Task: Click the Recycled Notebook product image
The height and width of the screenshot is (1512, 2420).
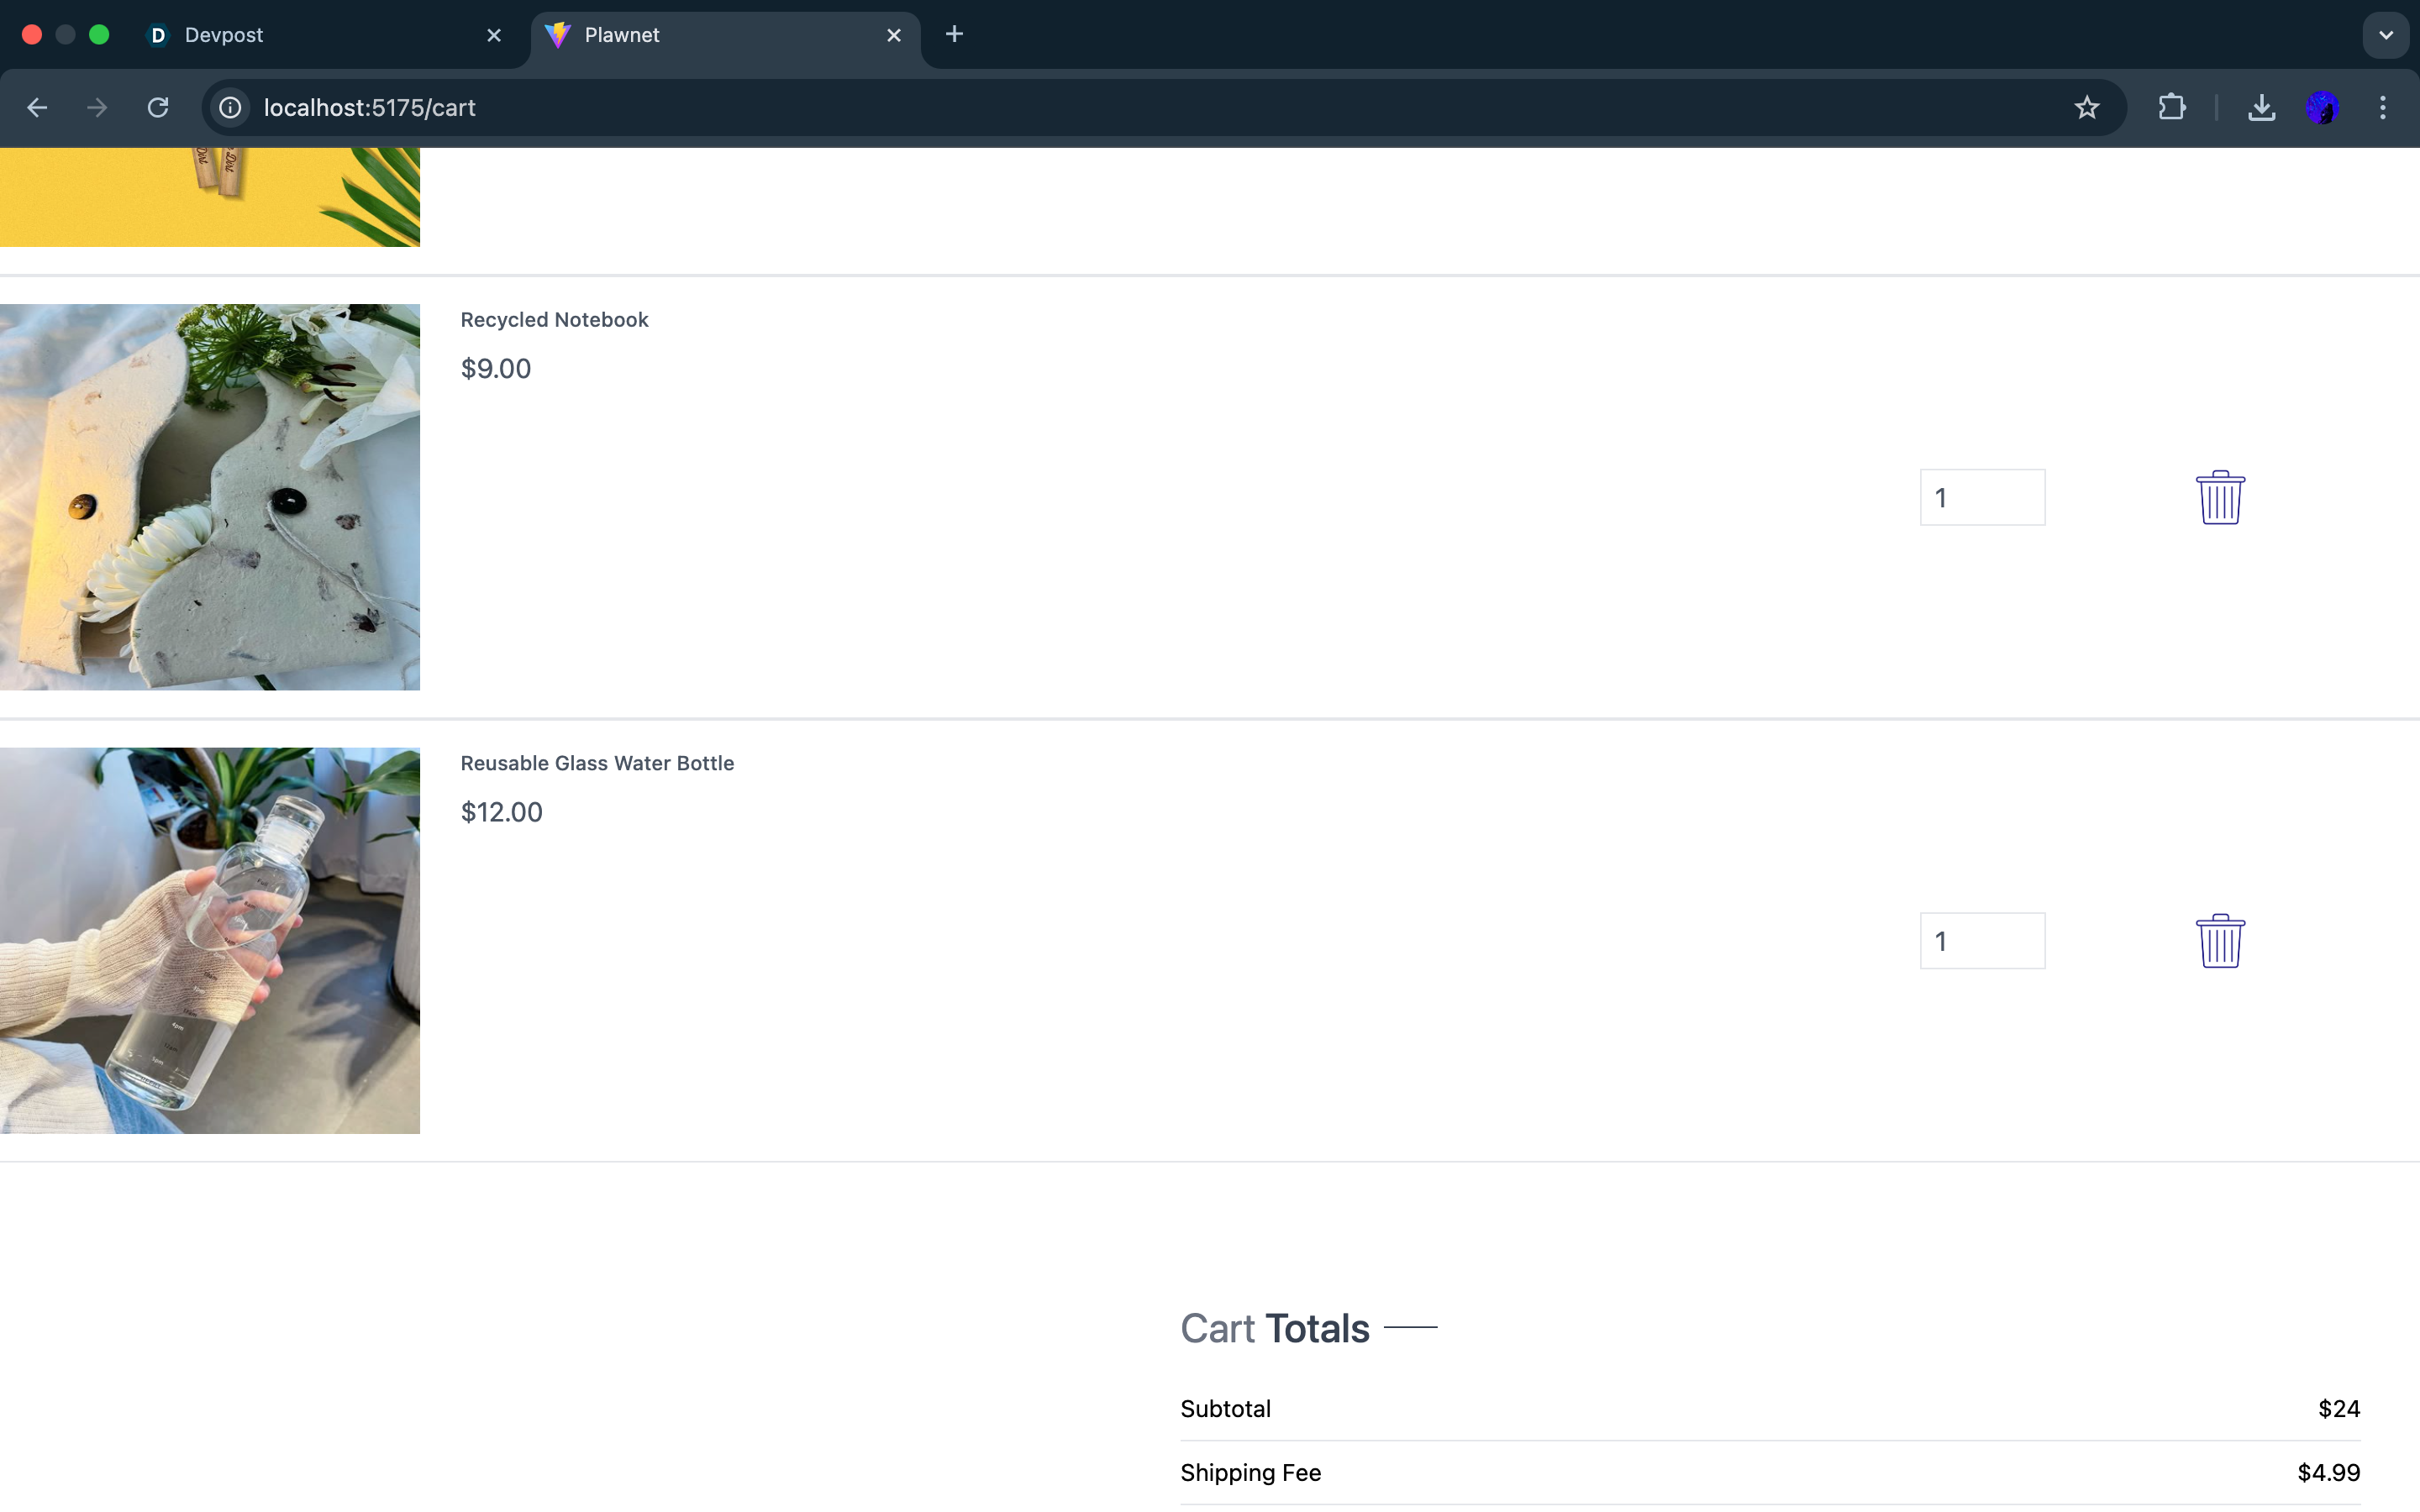Action: tap(210, 497)
